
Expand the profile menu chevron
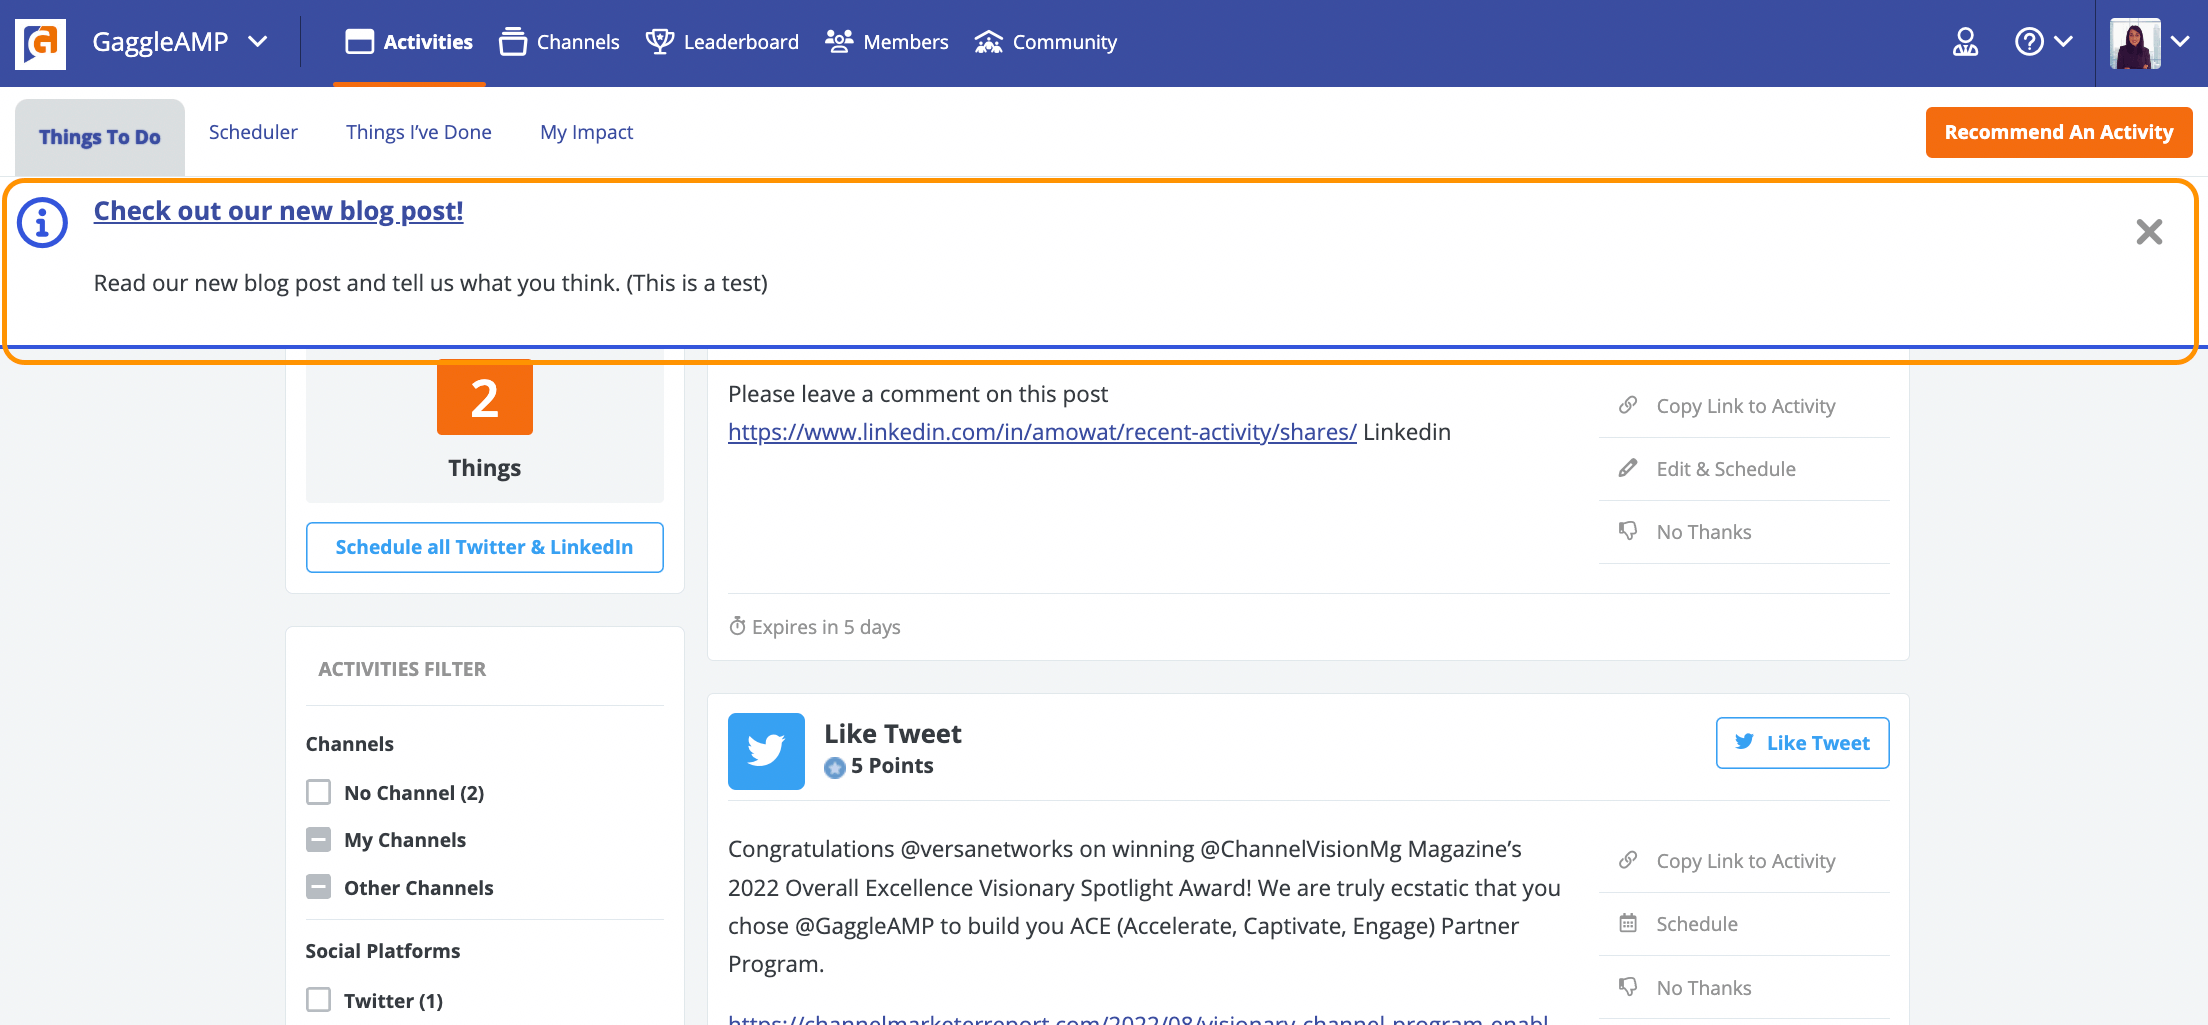pos(2180,42)
